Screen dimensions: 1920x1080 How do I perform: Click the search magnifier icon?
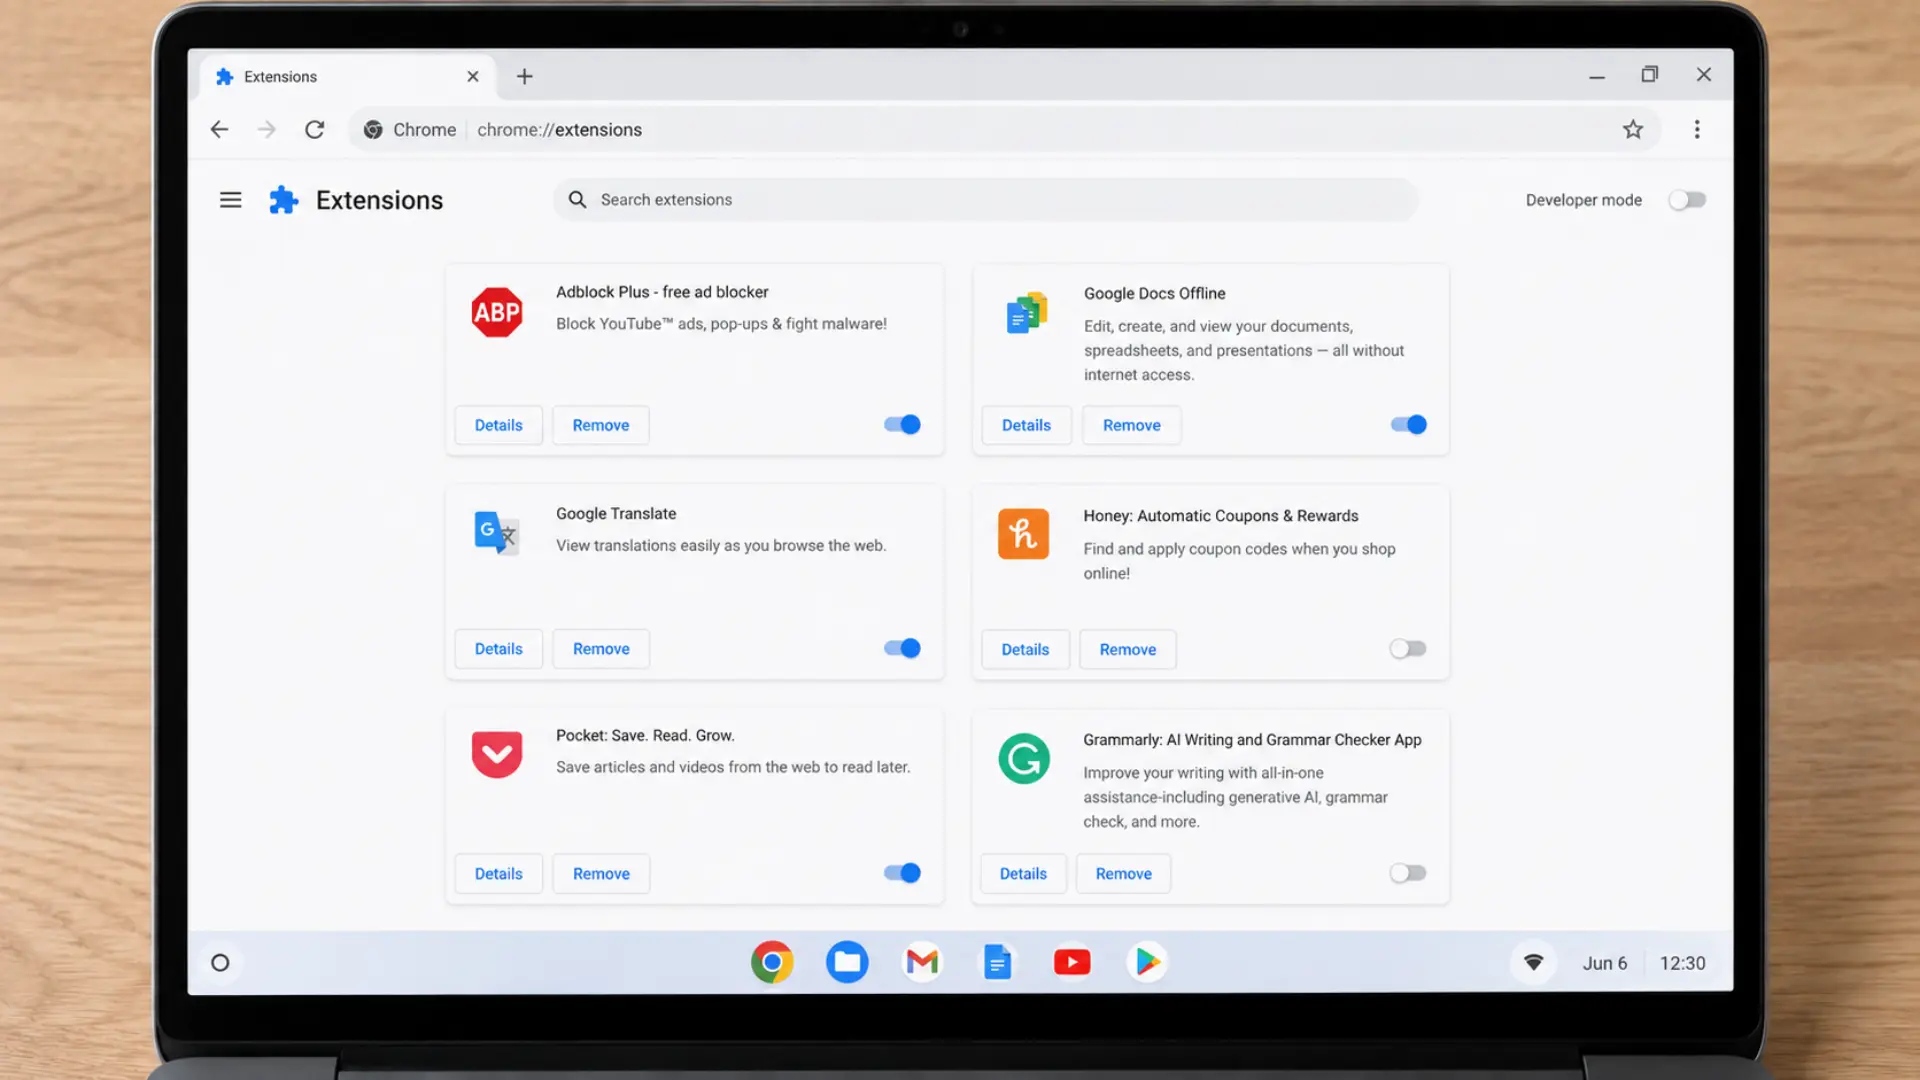click(x=577, y=200)
